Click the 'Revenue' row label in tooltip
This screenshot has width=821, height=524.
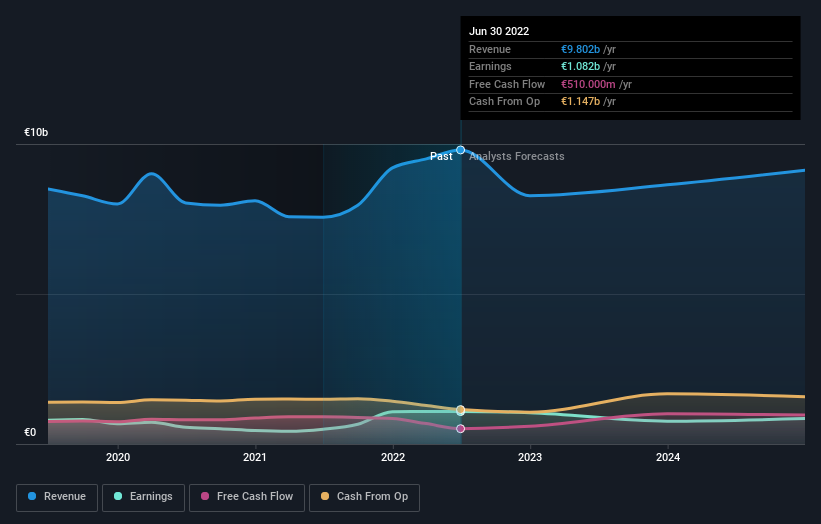[x=490, y=49]
